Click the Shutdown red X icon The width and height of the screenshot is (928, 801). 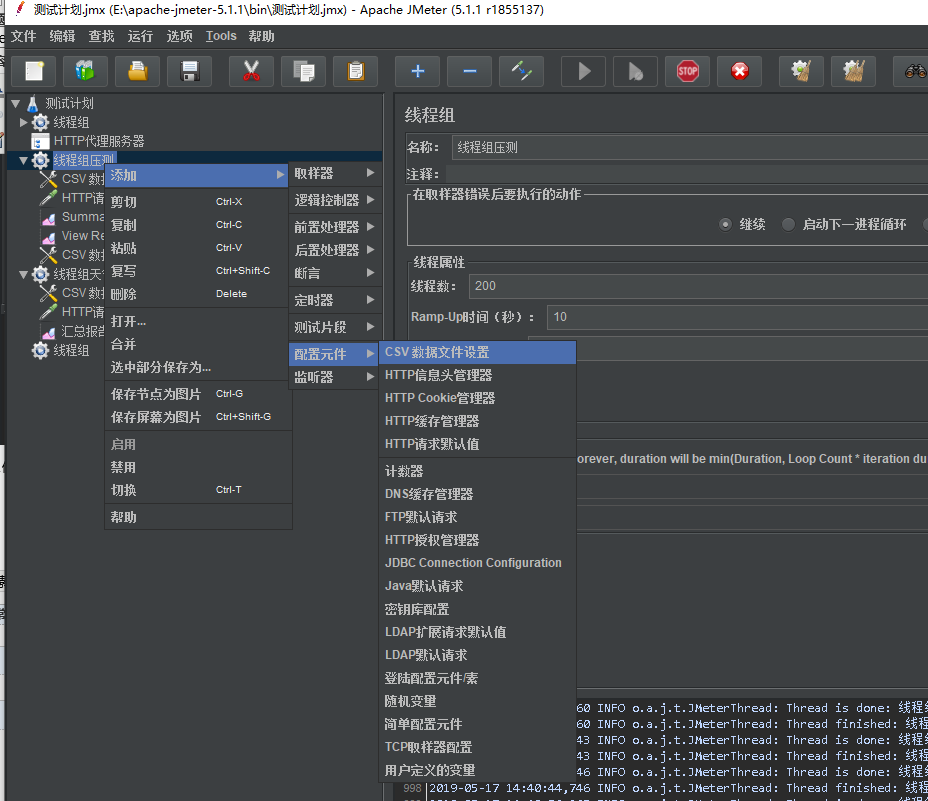(740, 72)
